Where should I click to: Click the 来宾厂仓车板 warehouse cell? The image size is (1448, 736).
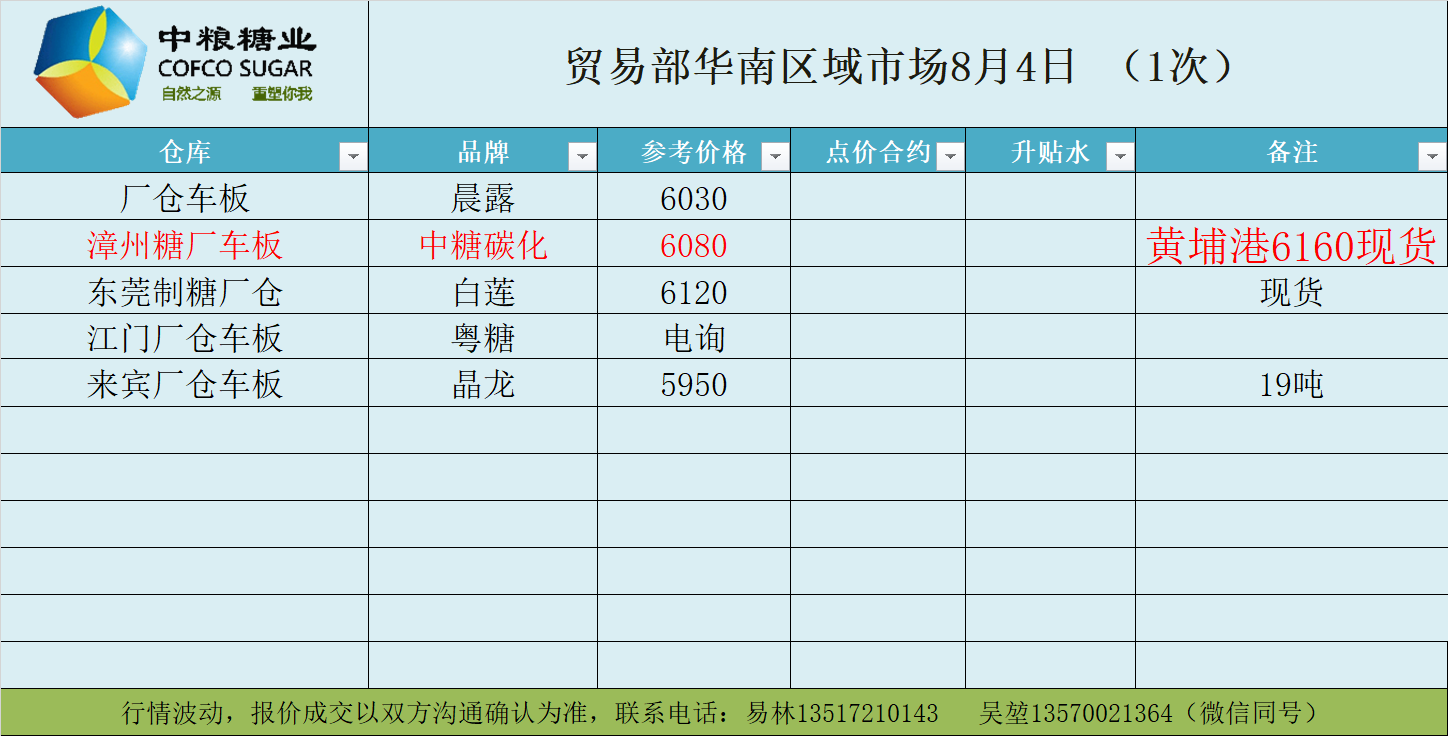click(x=184, y=385)
